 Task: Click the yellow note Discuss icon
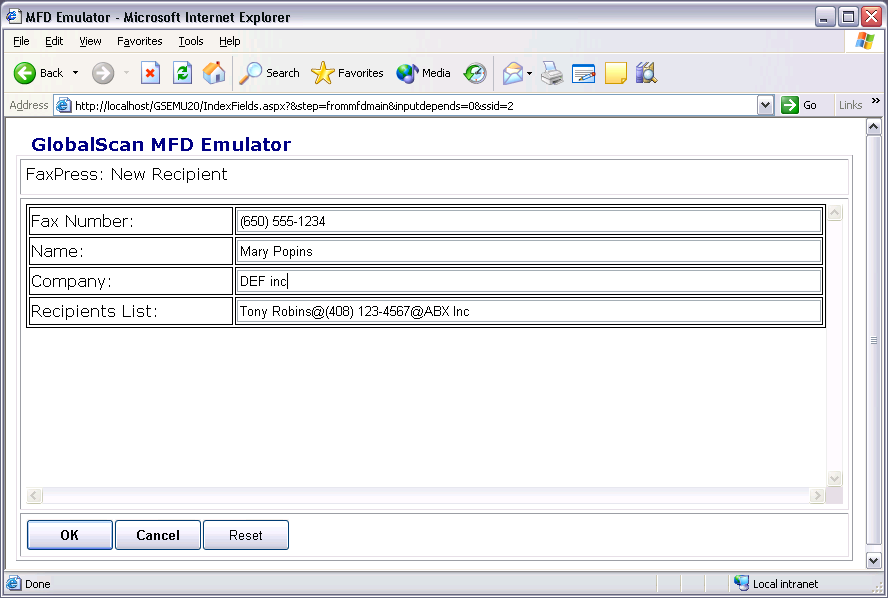[x=616, y=73]
